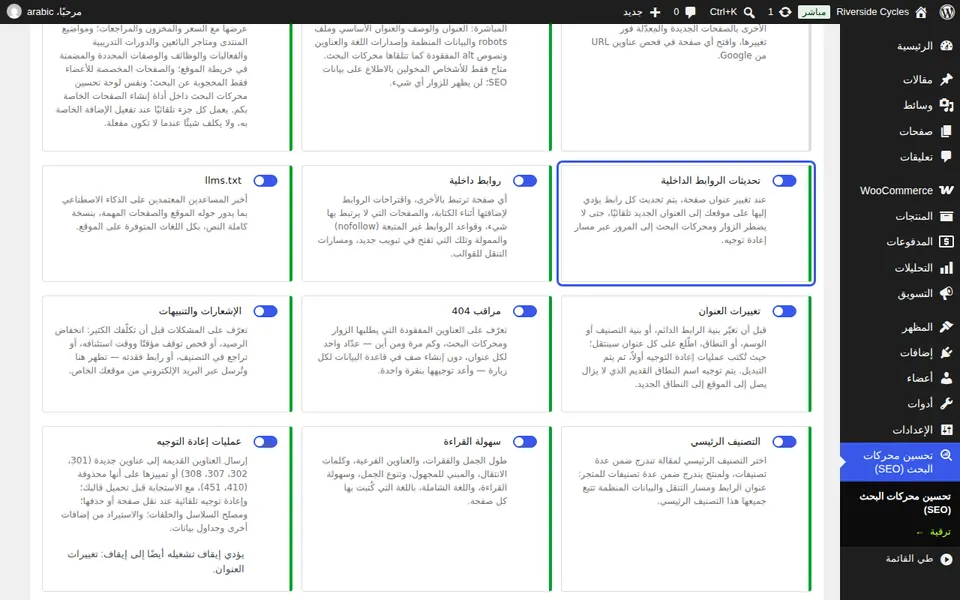Open the WooCommerce menu
This screenshot has width=960, height=600.
coord(900,190)
